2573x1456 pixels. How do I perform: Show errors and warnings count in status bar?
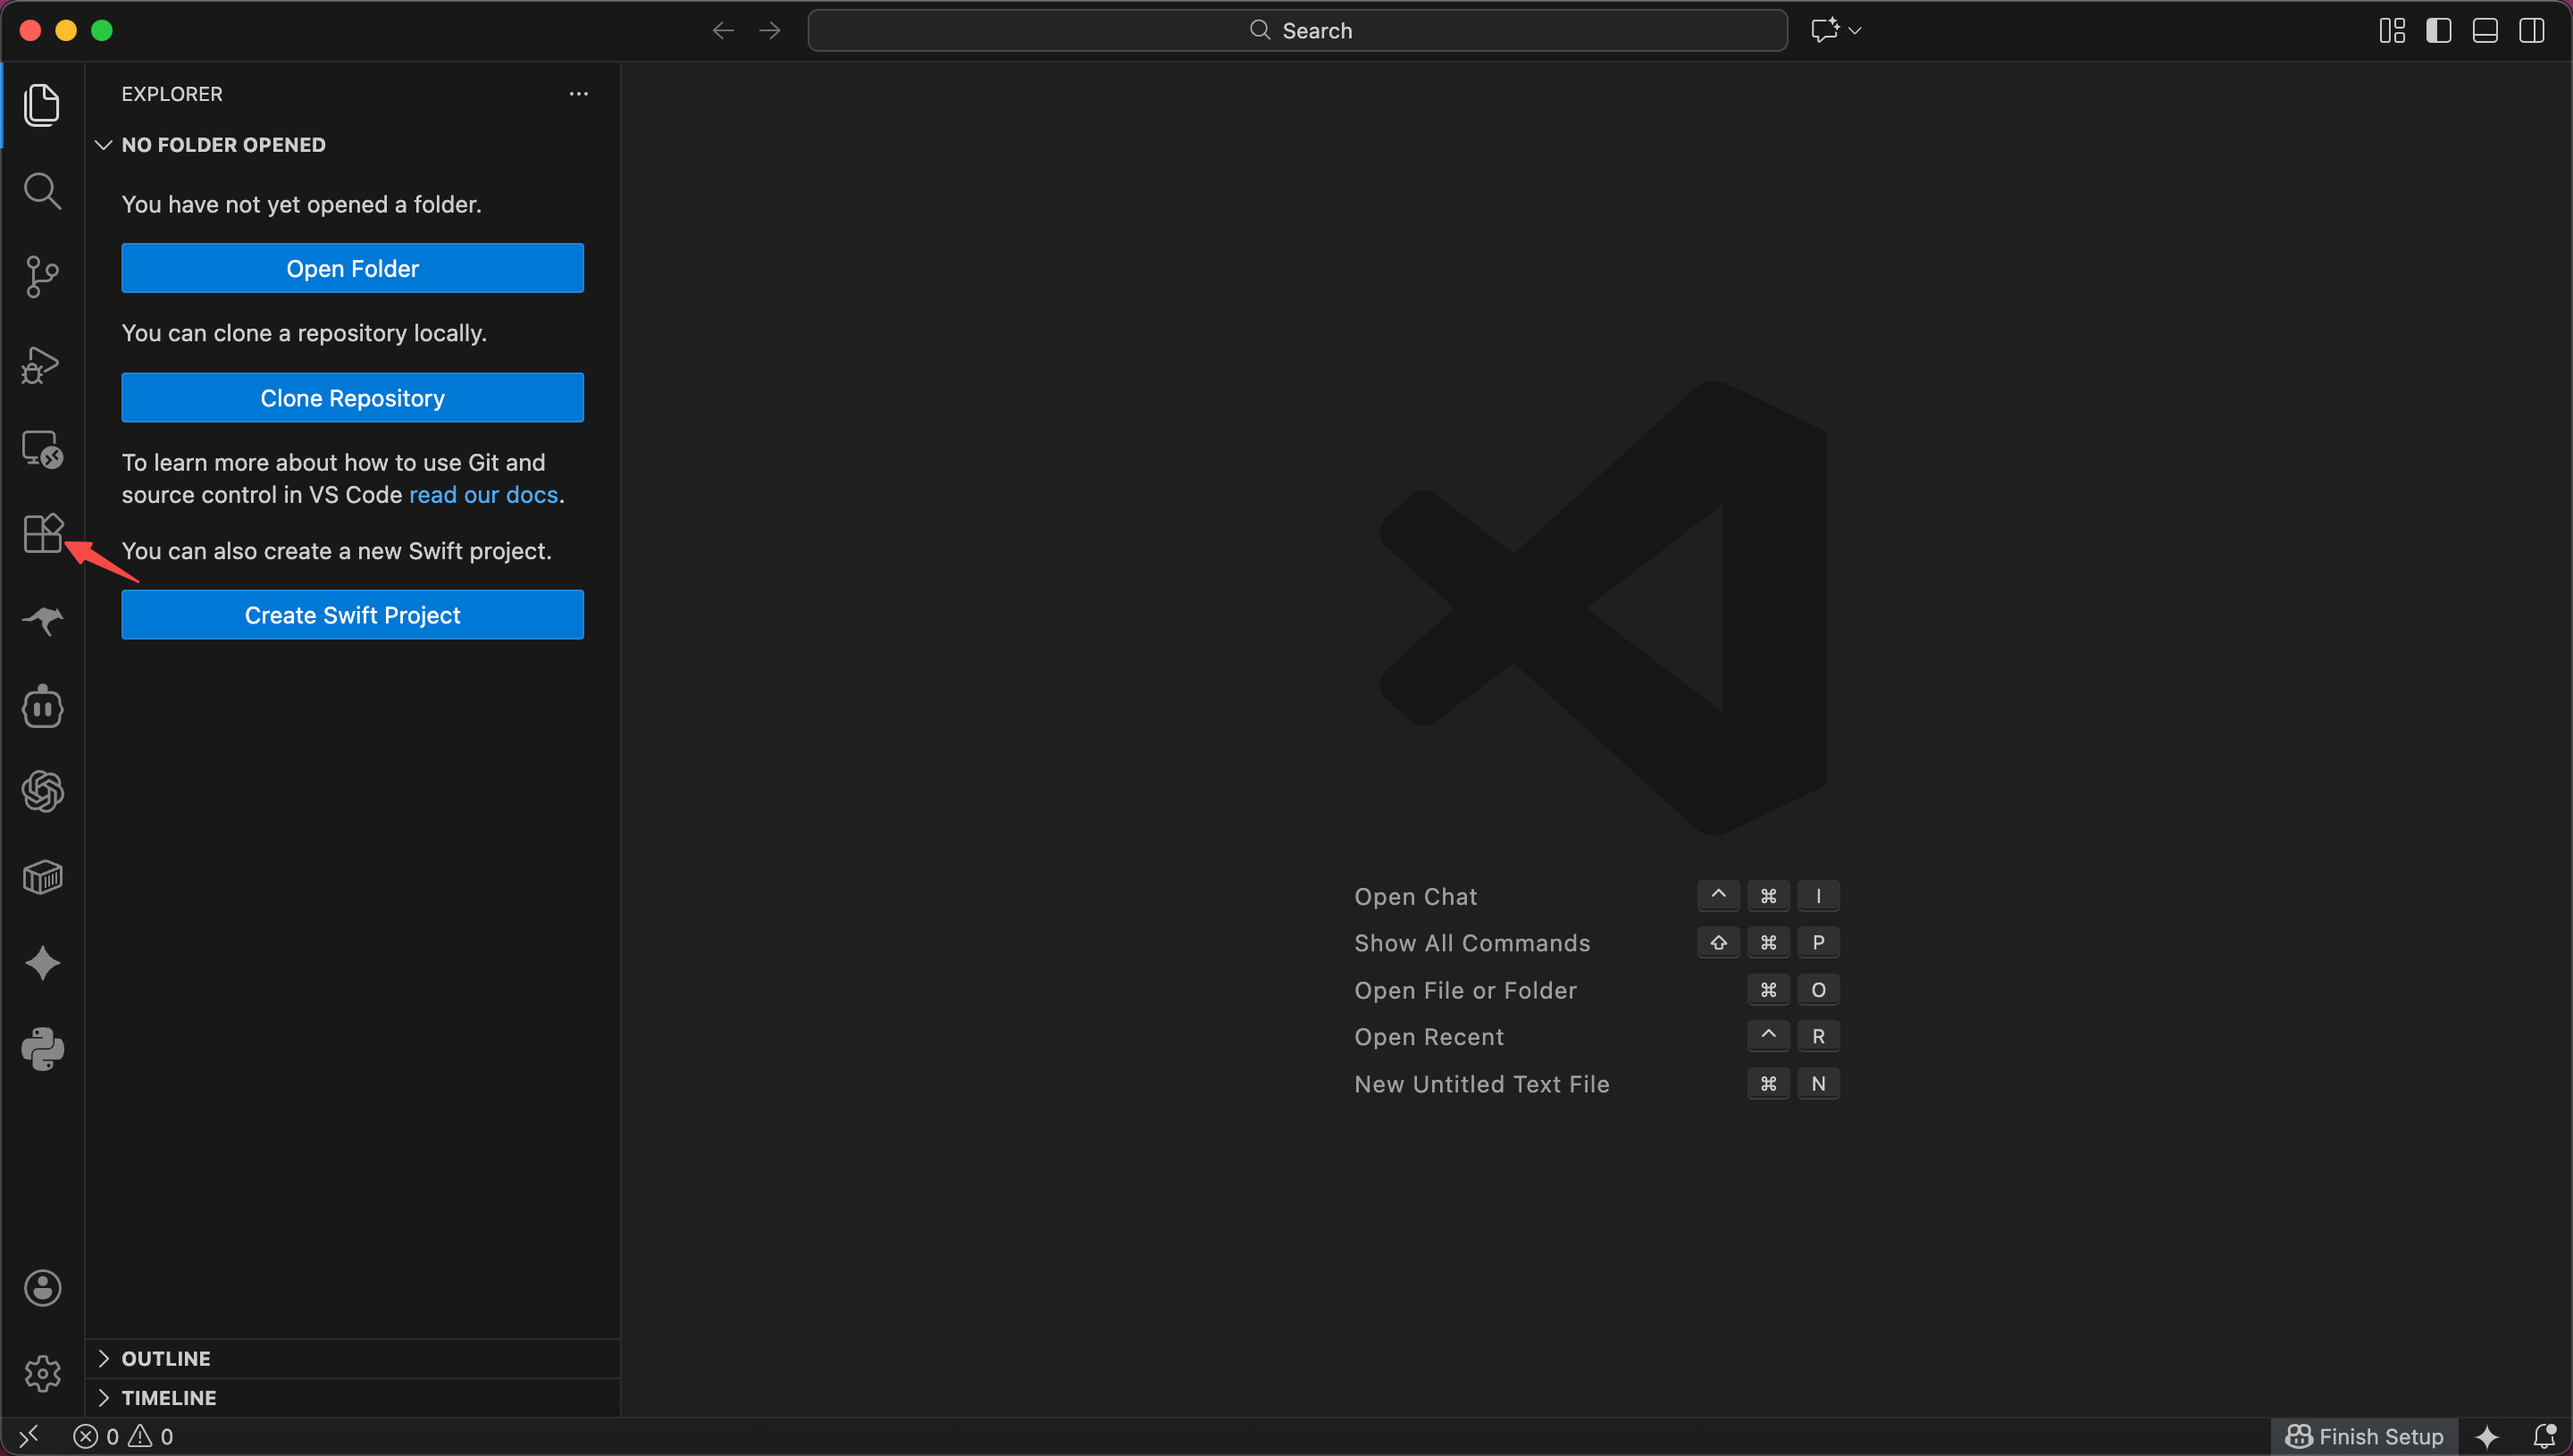pyautogui.click(x=123, y=1437)
